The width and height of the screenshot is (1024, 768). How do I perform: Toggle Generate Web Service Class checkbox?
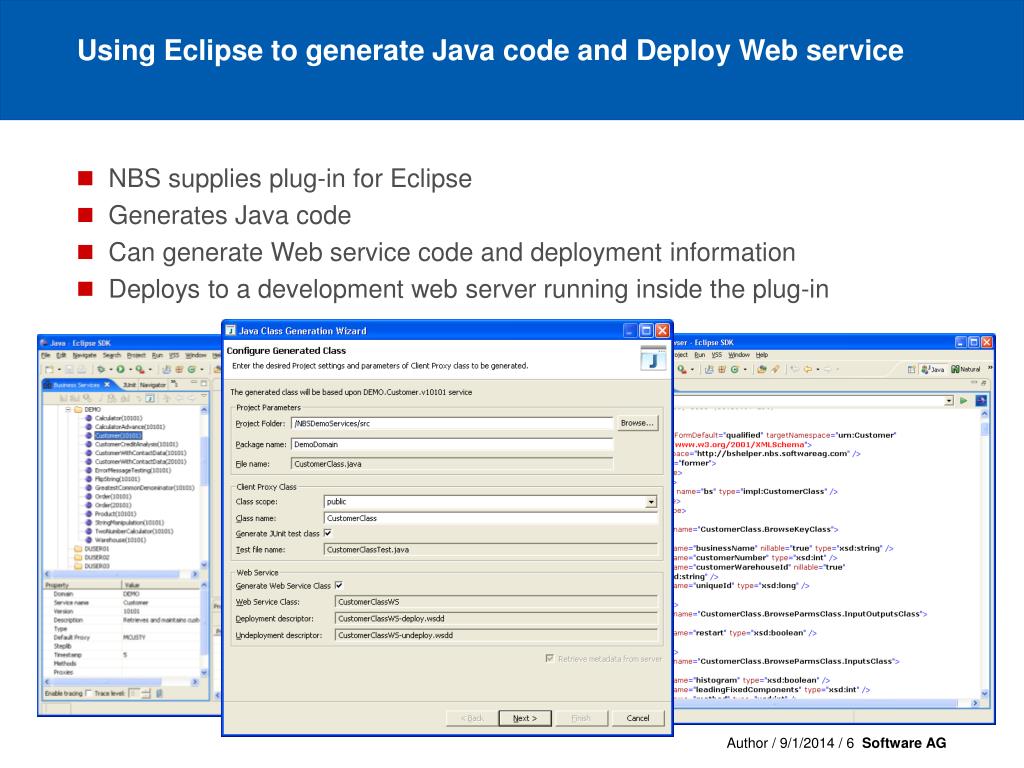click(339, 585)
